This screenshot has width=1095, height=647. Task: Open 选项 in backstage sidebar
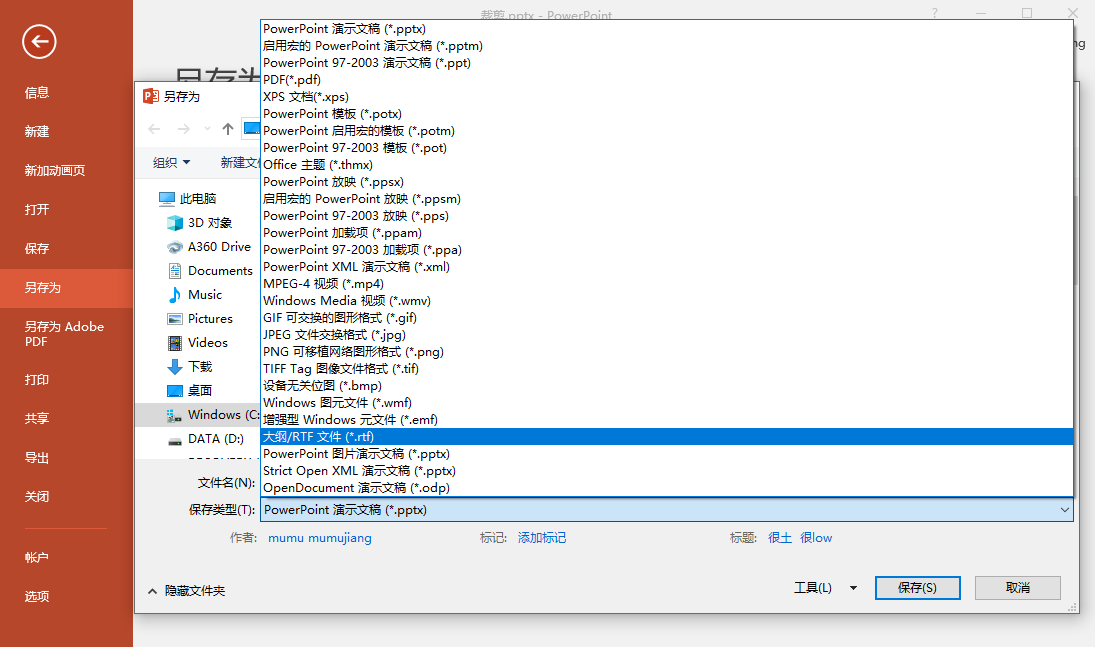coord(37,596)
